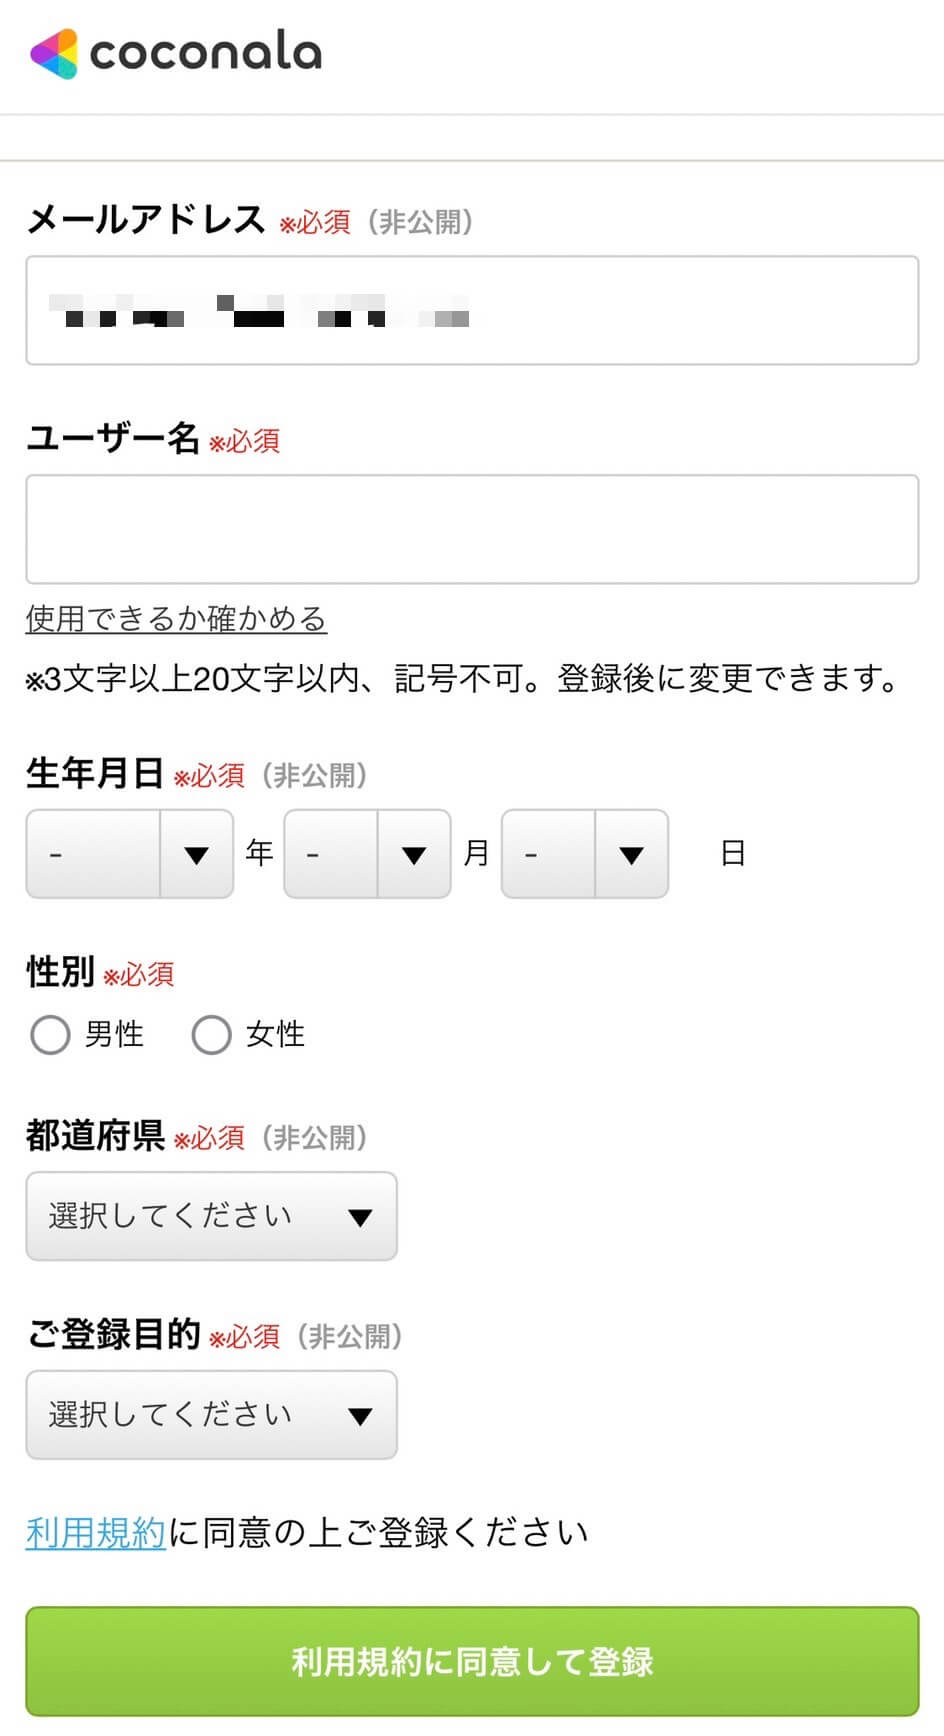Click the birth year dropdown arrow

(196, 855)
